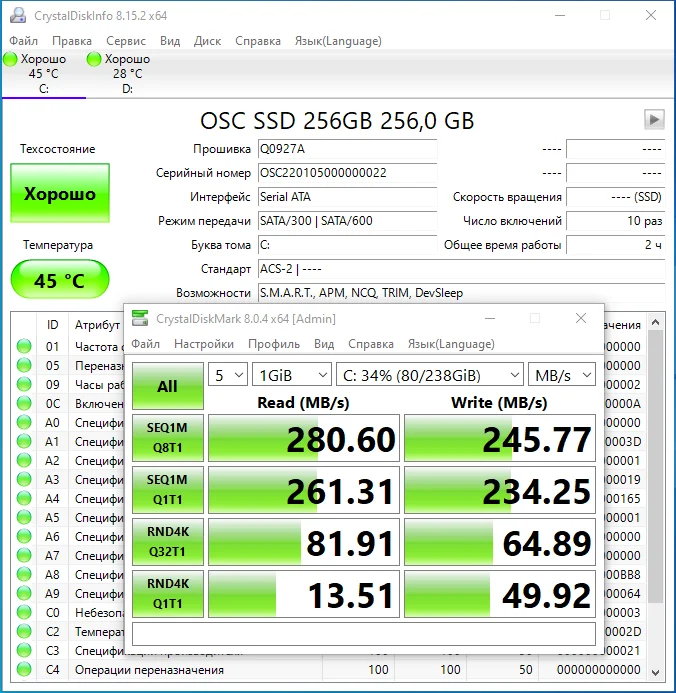Open Диск menu in CrystalDiskInfo
The image size is (676, 693).
pos(207,41)
